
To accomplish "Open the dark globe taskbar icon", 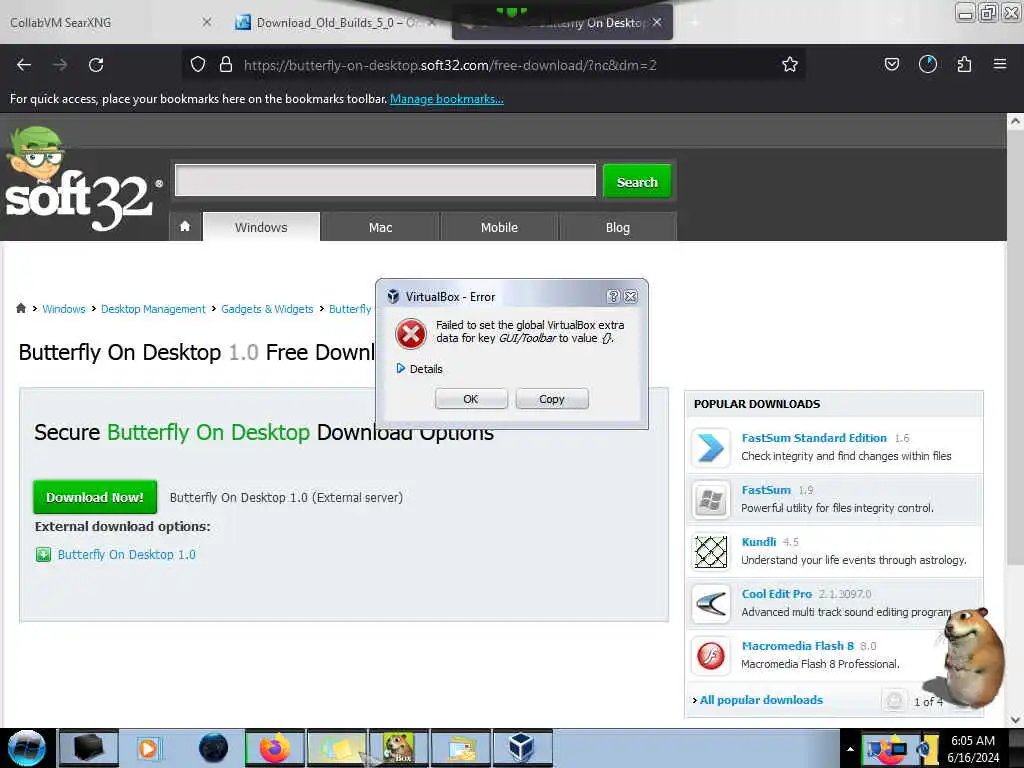I will tap(213, 748).
